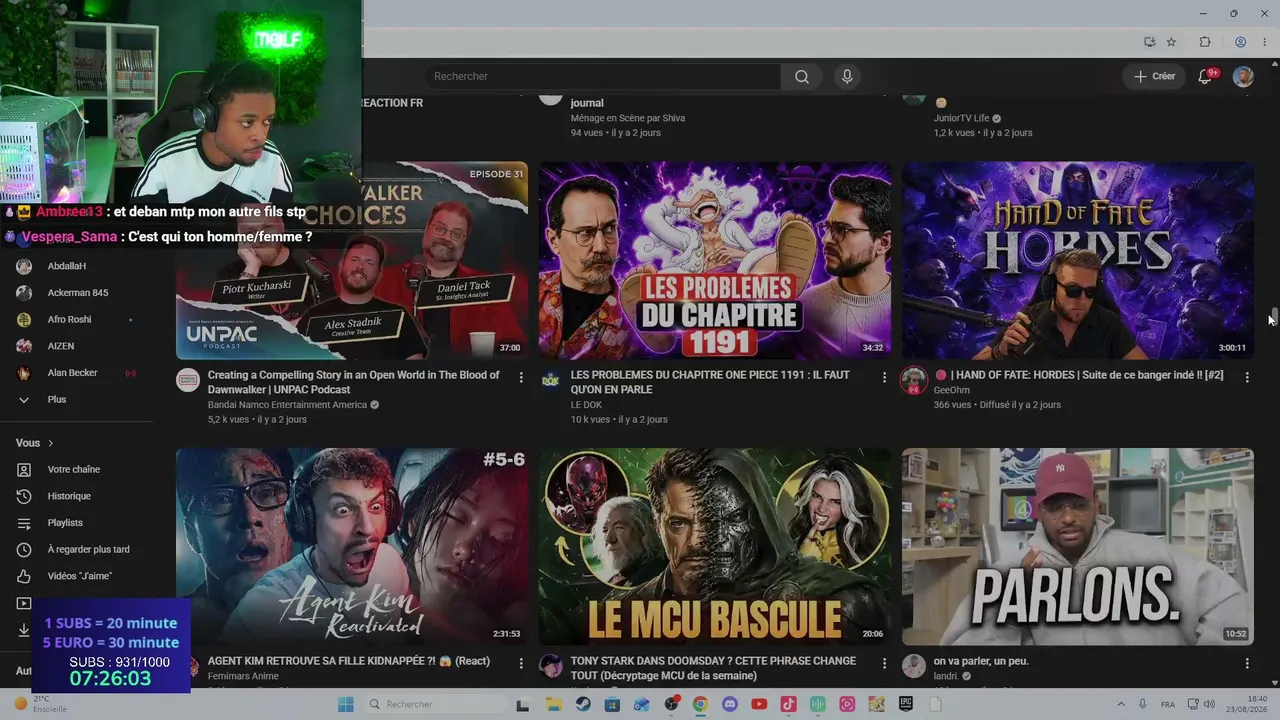This screenshot has height=720, width=1280.
Task: Open Discord from the taskbar
Action: [x=730, y=704]
